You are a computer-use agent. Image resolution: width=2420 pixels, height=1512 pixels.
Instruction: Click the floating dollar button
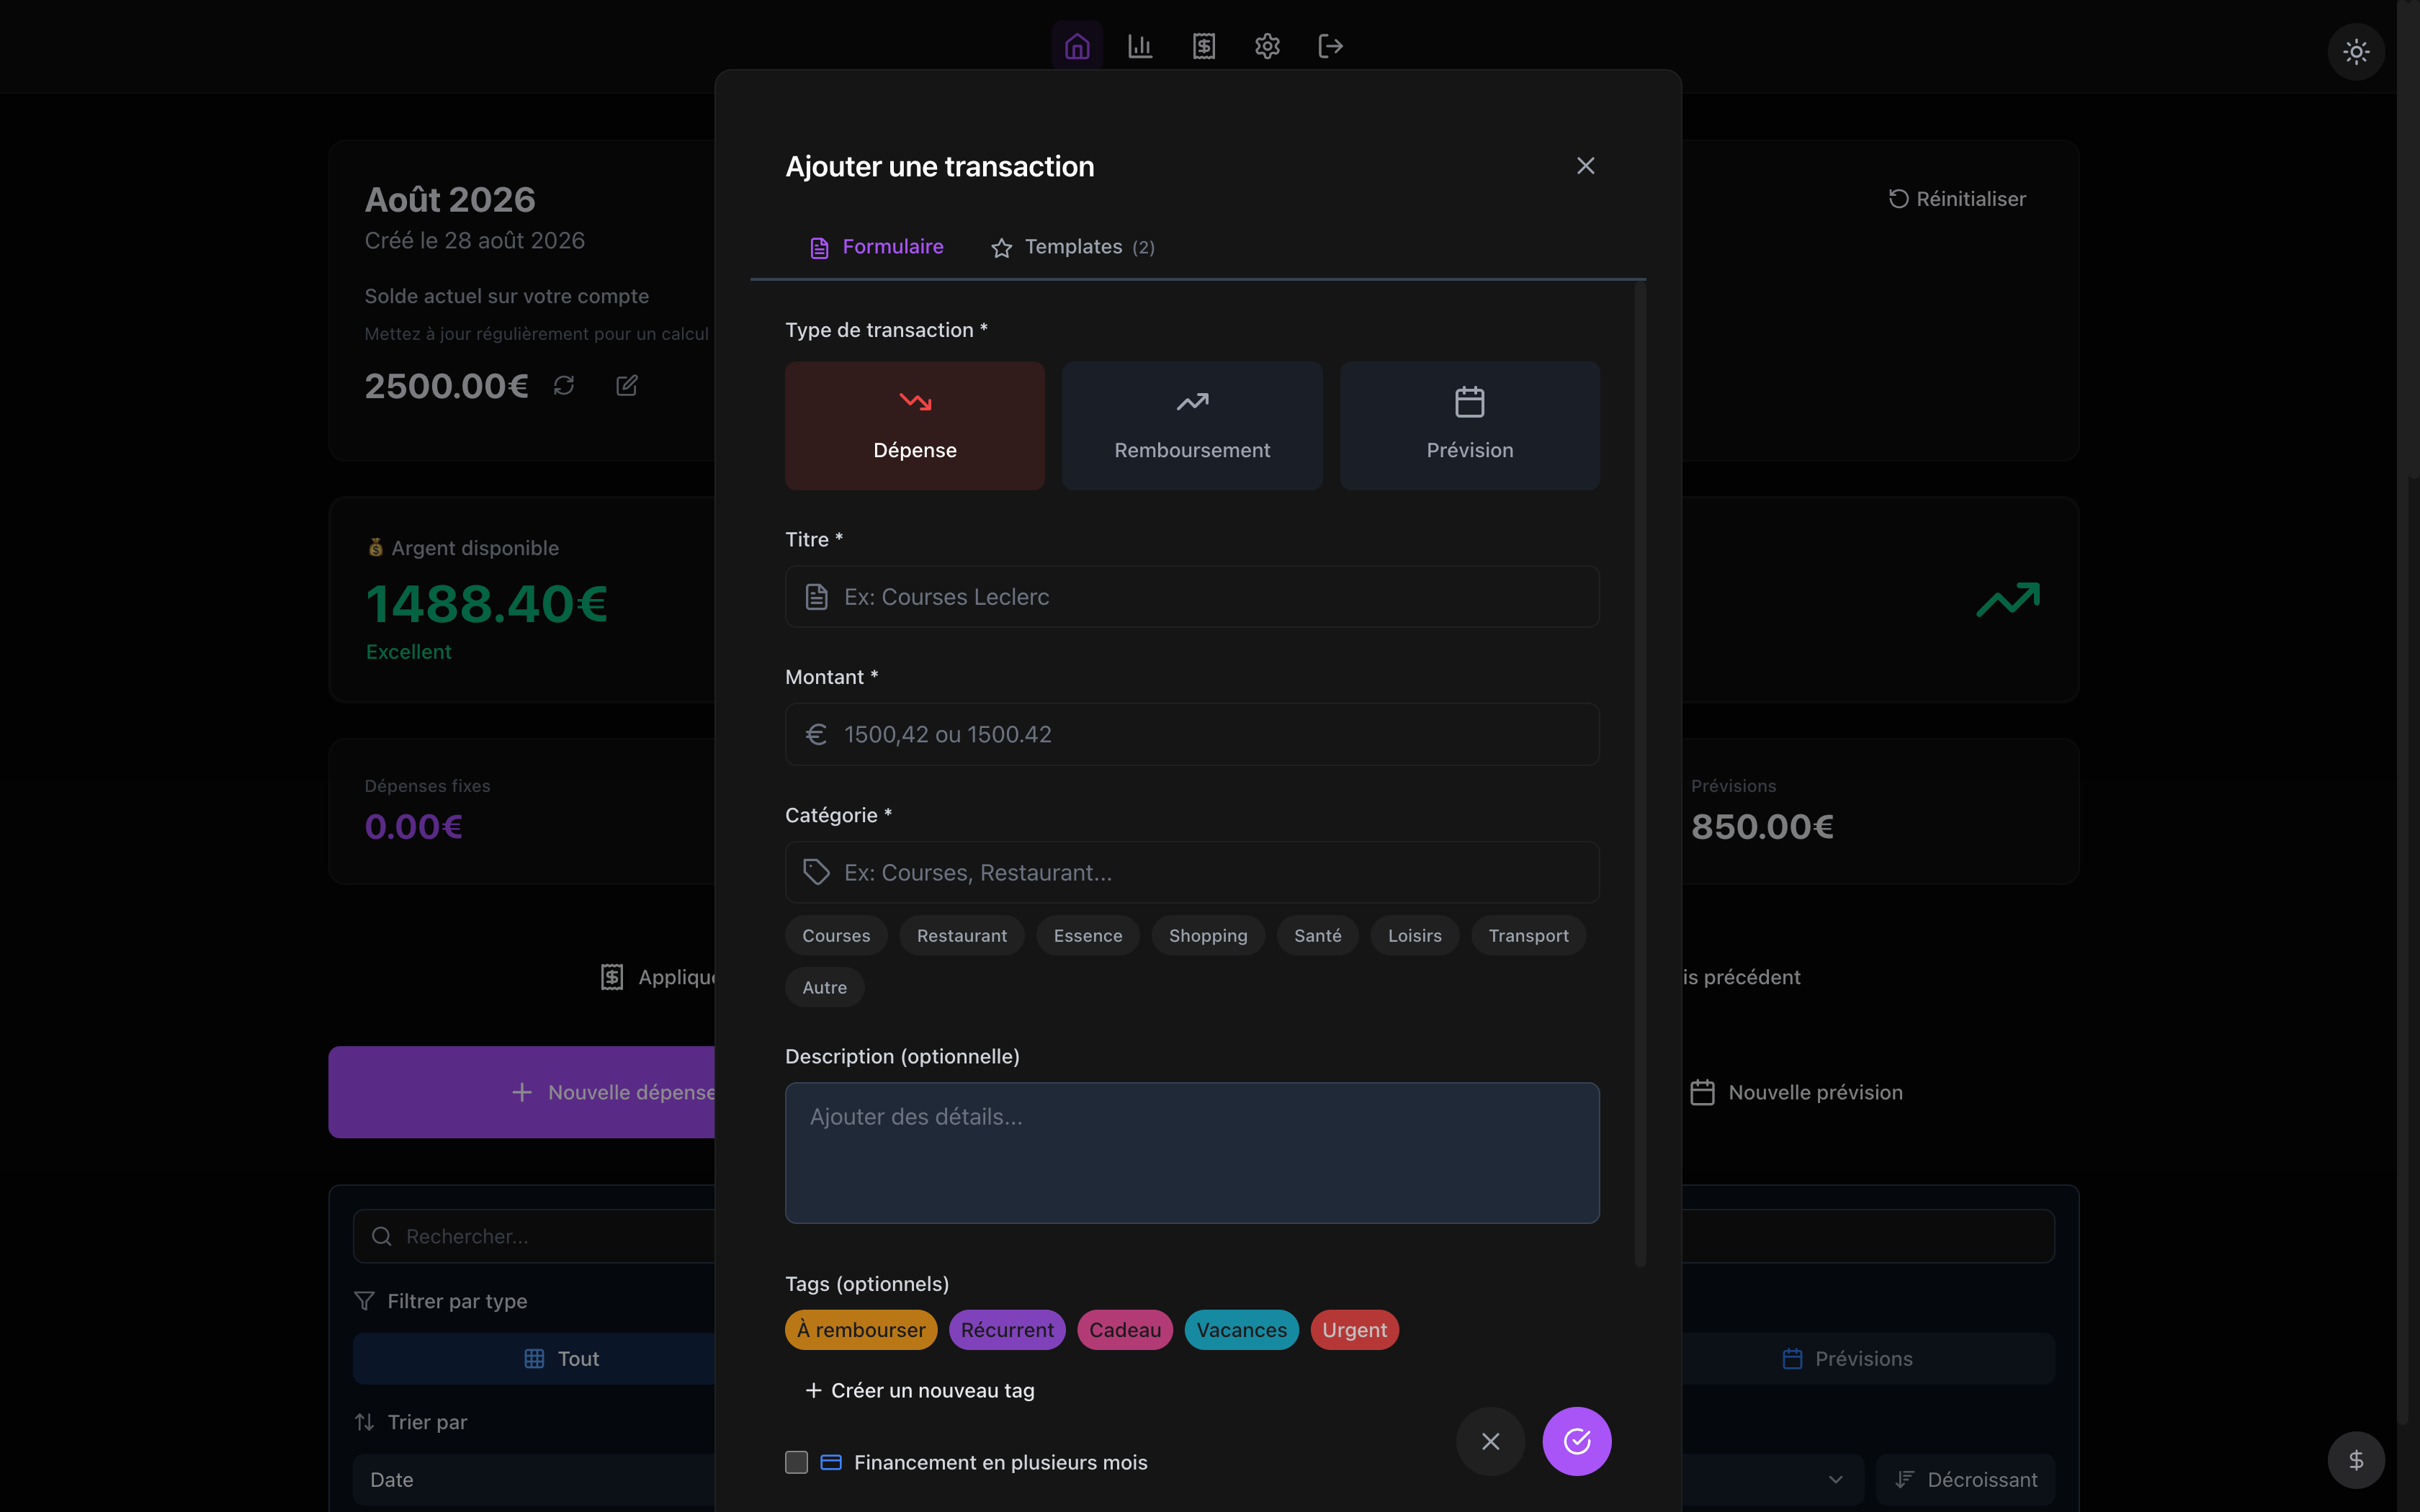2356,1460
